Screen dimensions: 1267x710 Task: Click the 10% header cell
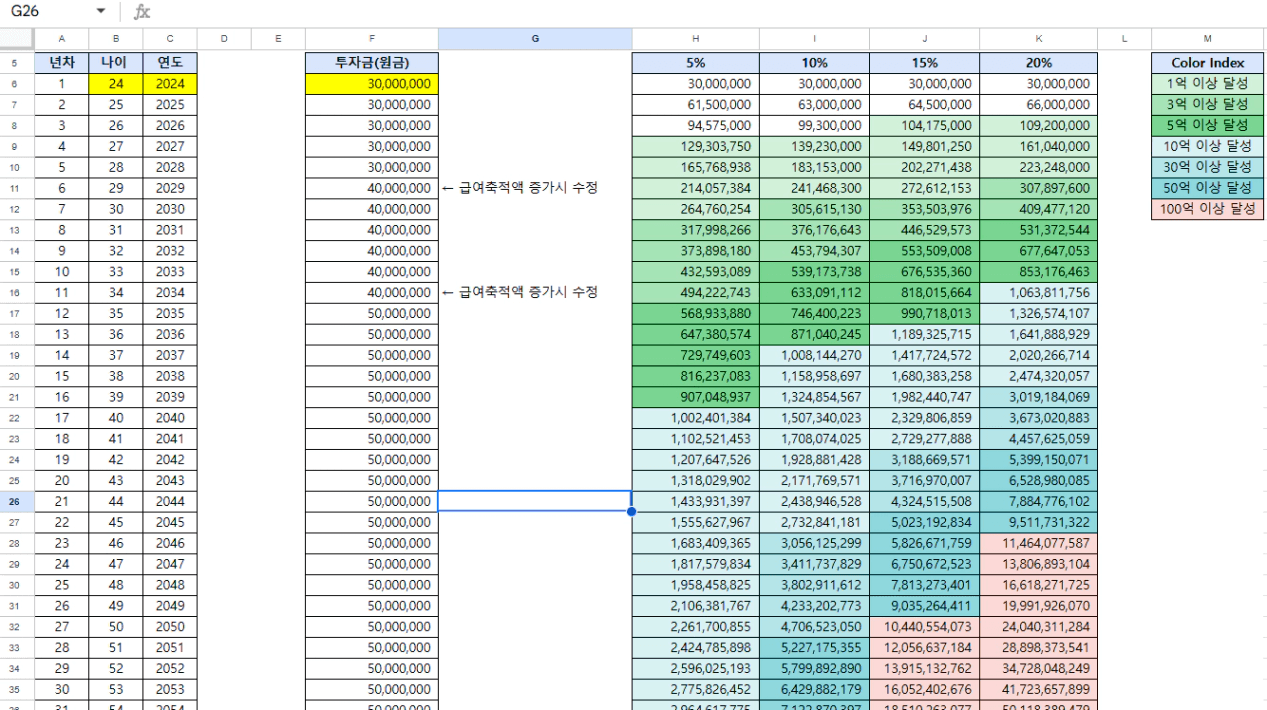click(815, 63)
